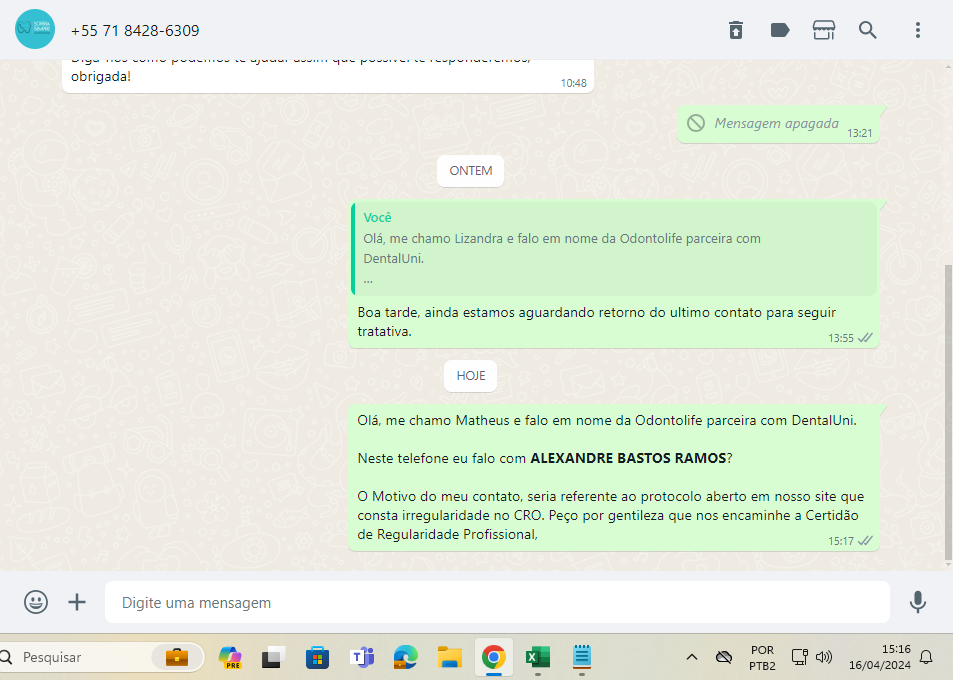Open Notepad from the taskbar

(x=582, y=657)
